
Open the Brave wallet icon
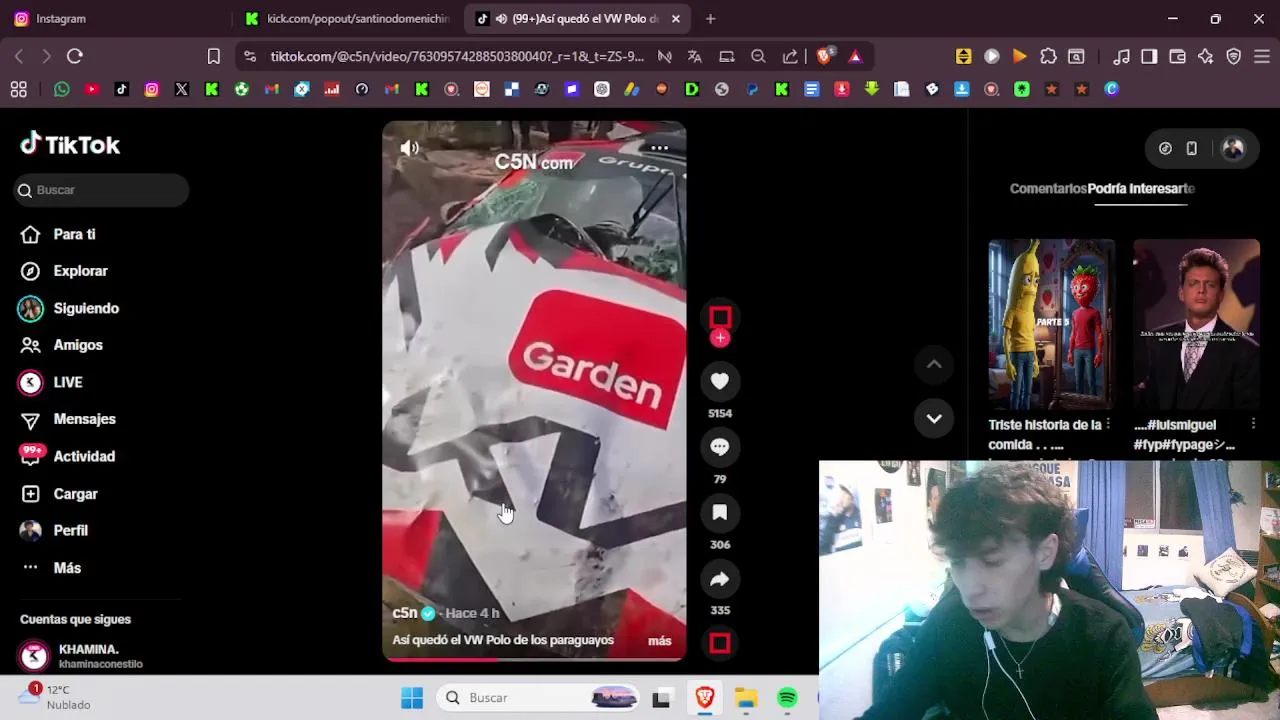pyautogui.click(x=1177, y=57)
